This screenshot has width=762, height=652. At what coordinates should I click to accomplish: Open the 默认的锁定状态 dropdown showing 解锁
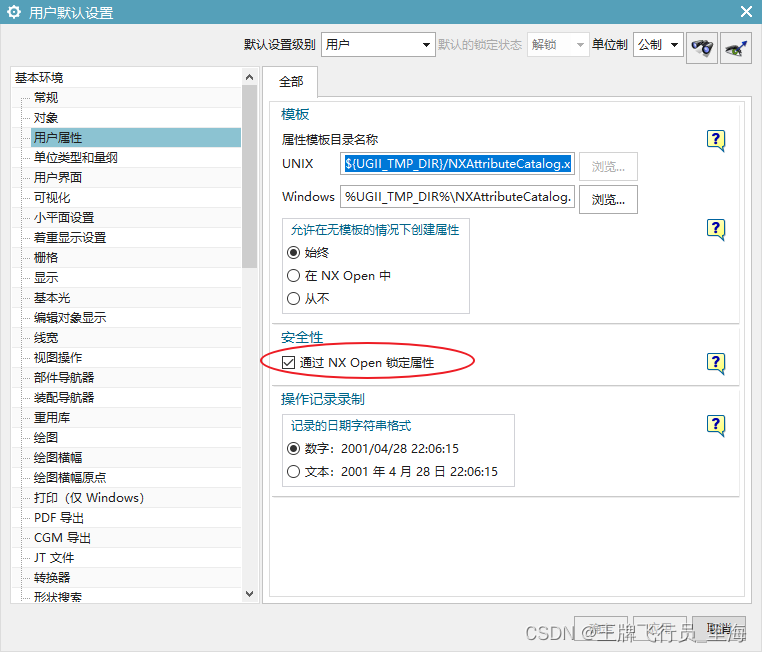click(x=558, y=45)
